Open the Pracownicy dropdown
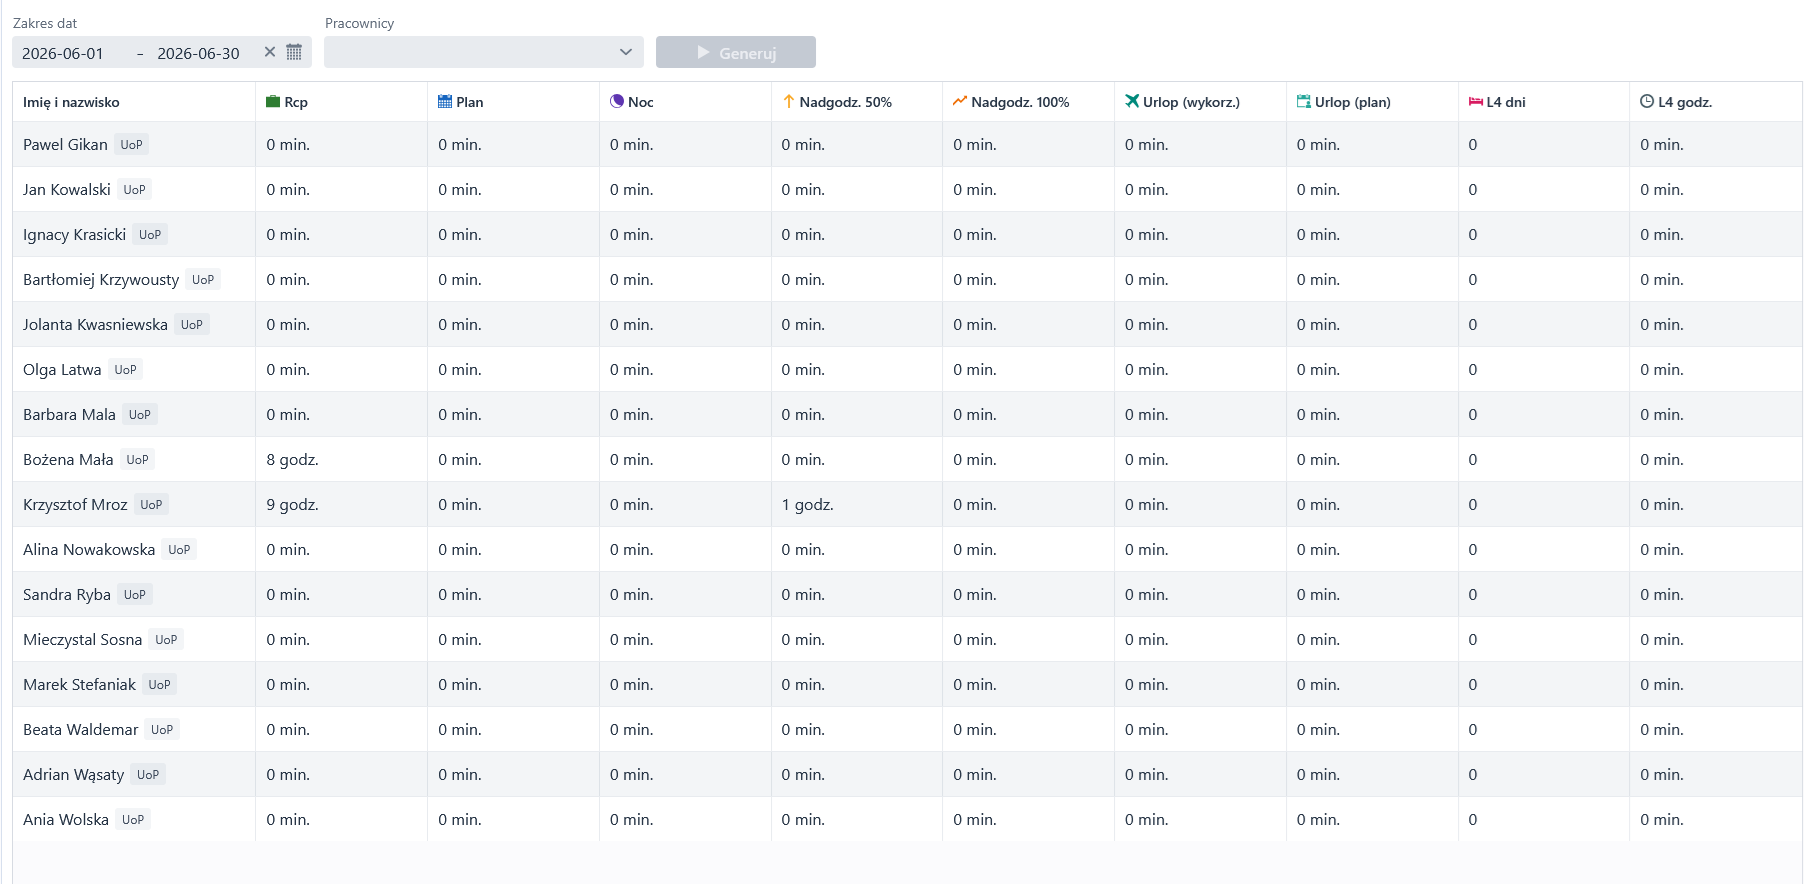Image resolution: width=1806 pixels, height=884 pixels. pyautogui.click(x=484, y=52)
